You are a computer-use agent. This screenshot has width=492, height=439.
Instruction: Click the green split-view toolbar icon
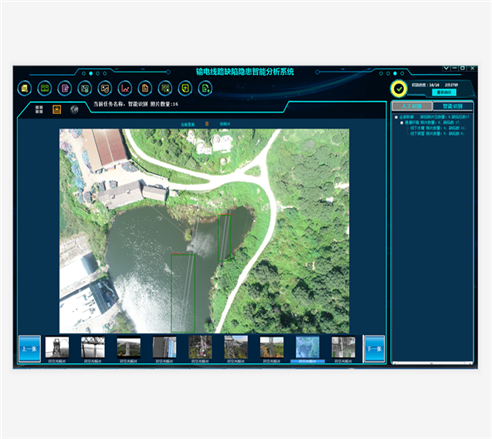click(45, 88)
